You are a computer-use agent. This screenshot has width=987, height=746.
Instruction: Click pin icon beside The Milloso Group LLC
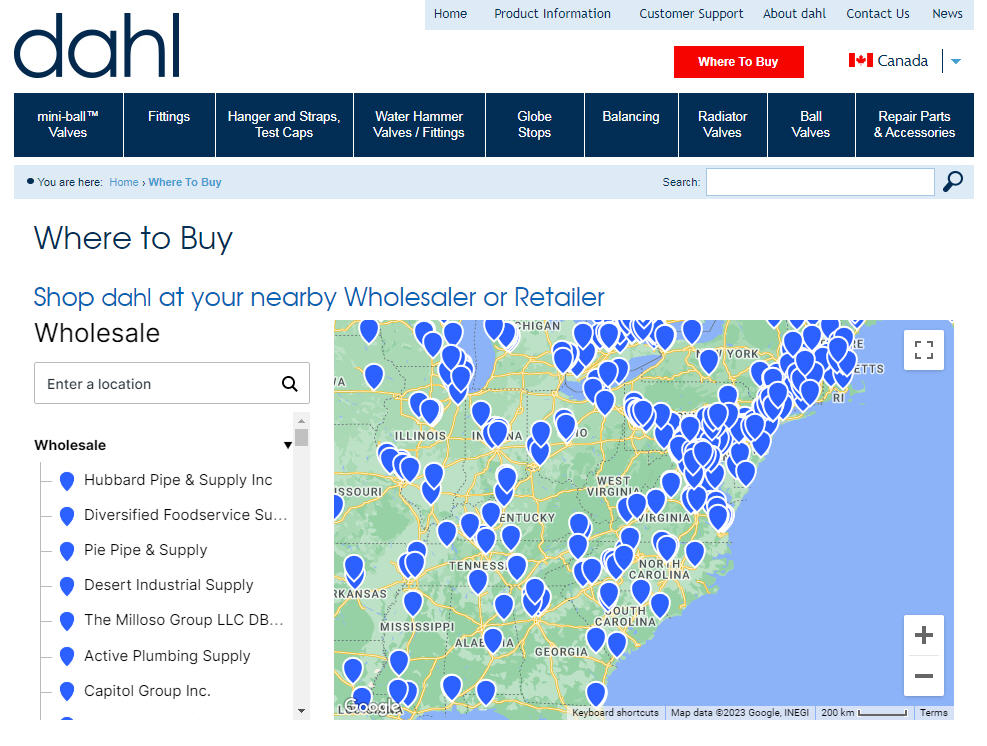pyautogui.click(x=67, y=621)
